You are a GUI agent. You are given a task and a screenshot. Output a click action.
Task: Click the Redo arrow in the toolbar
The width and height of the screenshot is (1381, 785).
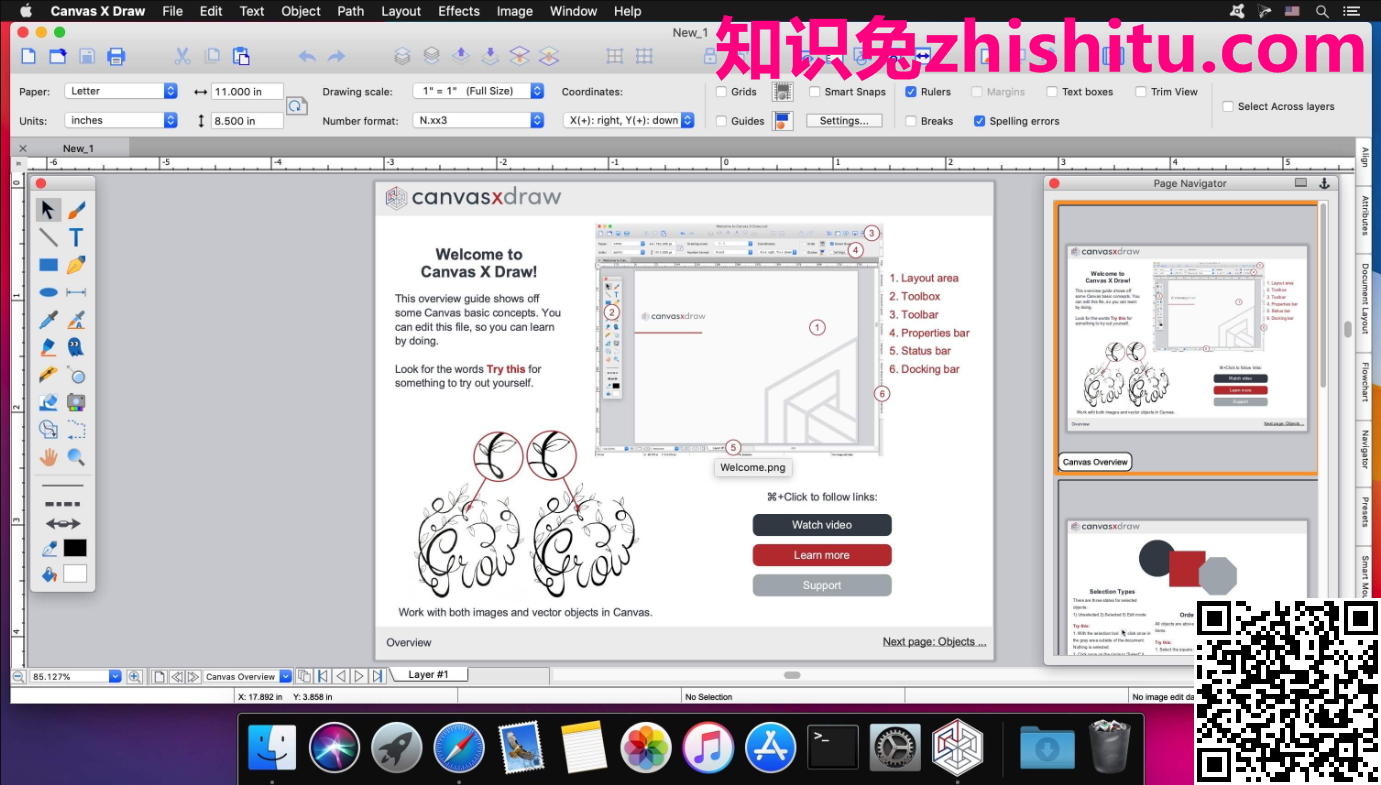(x=337, y=56)
